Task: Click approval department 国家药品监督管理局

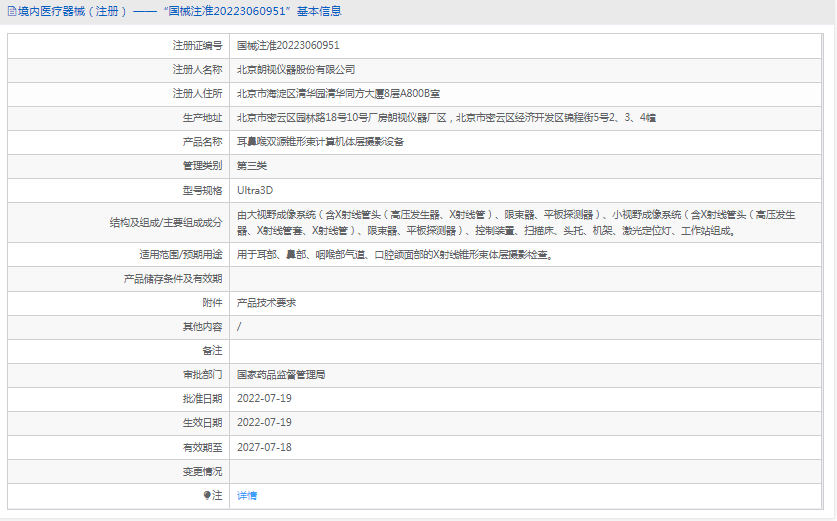Action: tap(281, 375)
